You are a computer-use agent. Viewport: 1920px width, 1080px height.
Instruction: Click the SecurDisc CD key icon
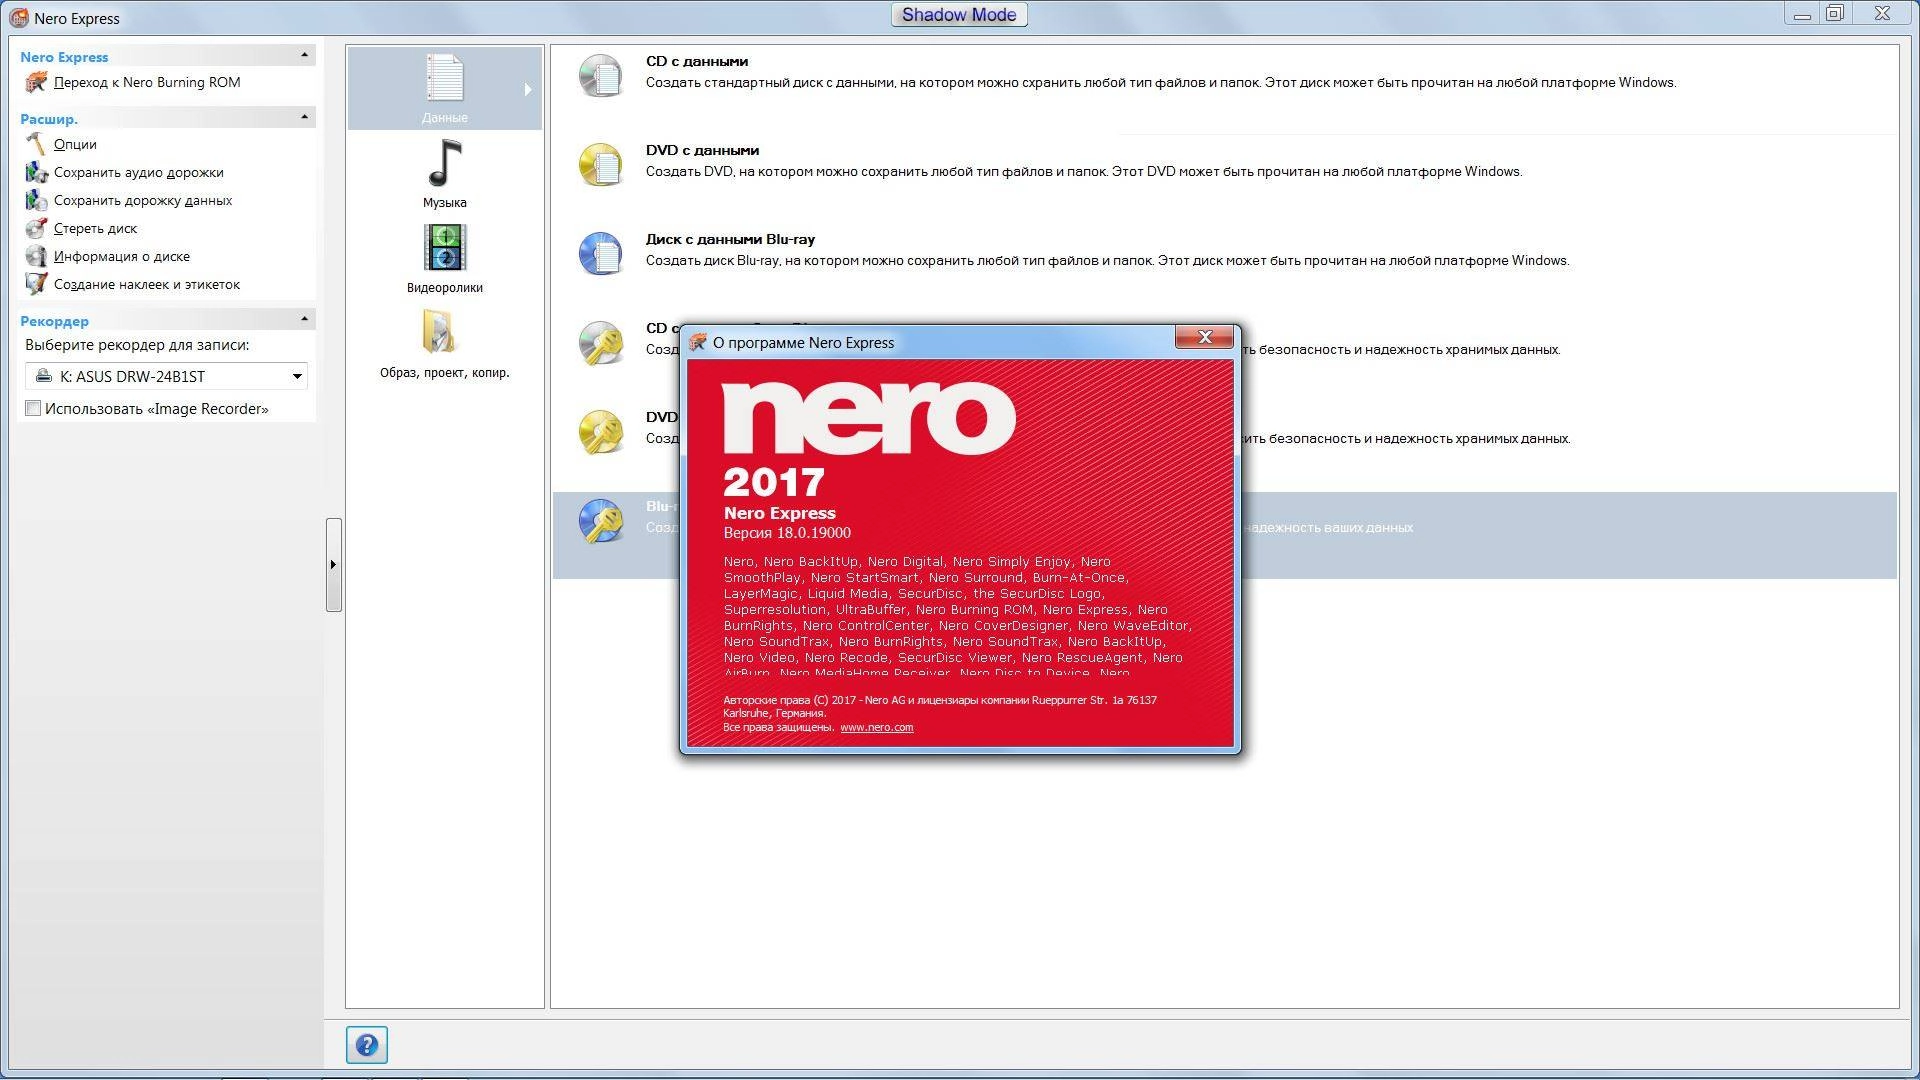tap(600, 342)
